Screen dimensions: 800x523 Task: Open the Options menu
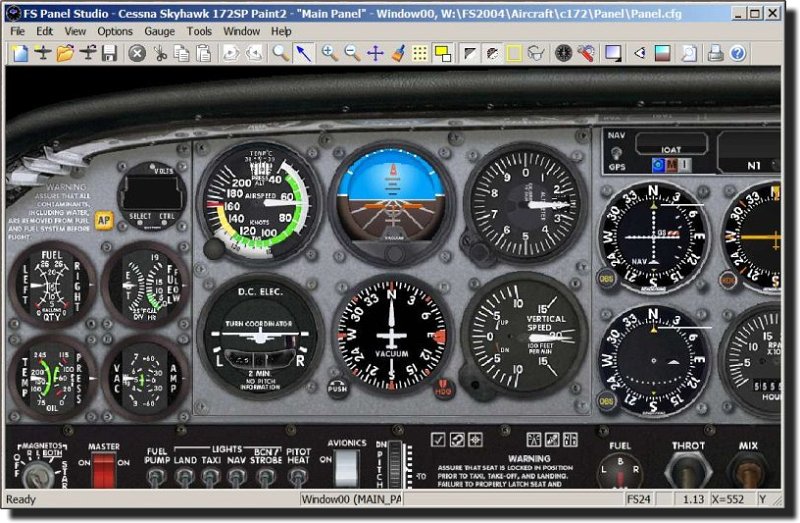(x=115, y=31)
